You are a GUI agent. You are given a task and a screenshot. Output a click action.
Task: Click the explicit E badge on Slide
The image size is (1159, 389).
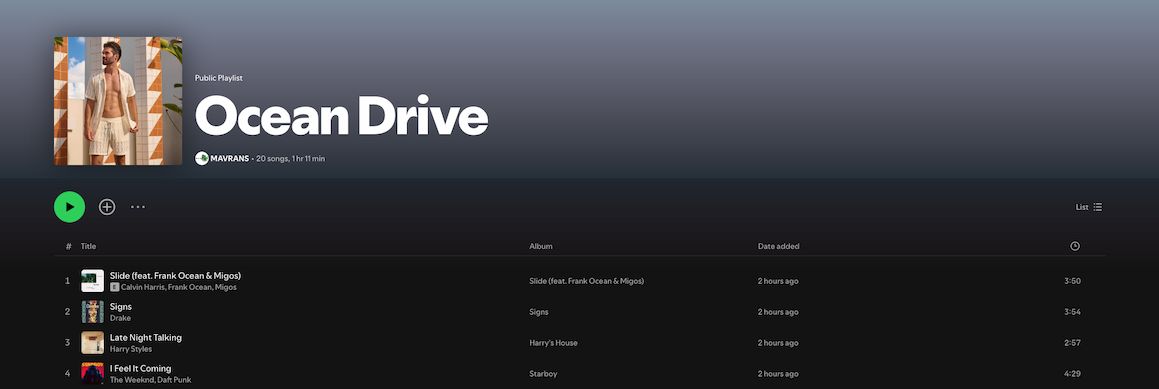pos(115,287)
